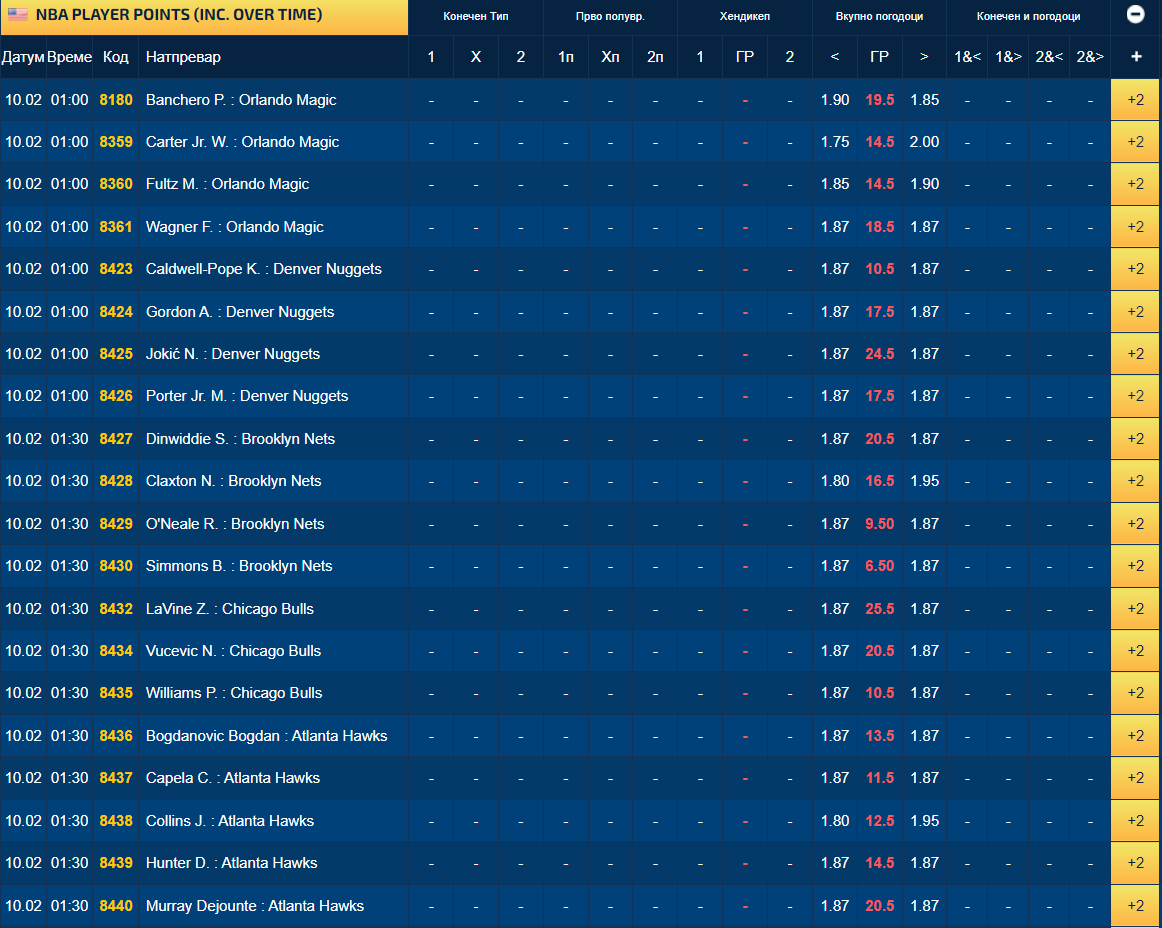Click the 9.50 points line for O'Neale R.

click(x=880, y=523)
